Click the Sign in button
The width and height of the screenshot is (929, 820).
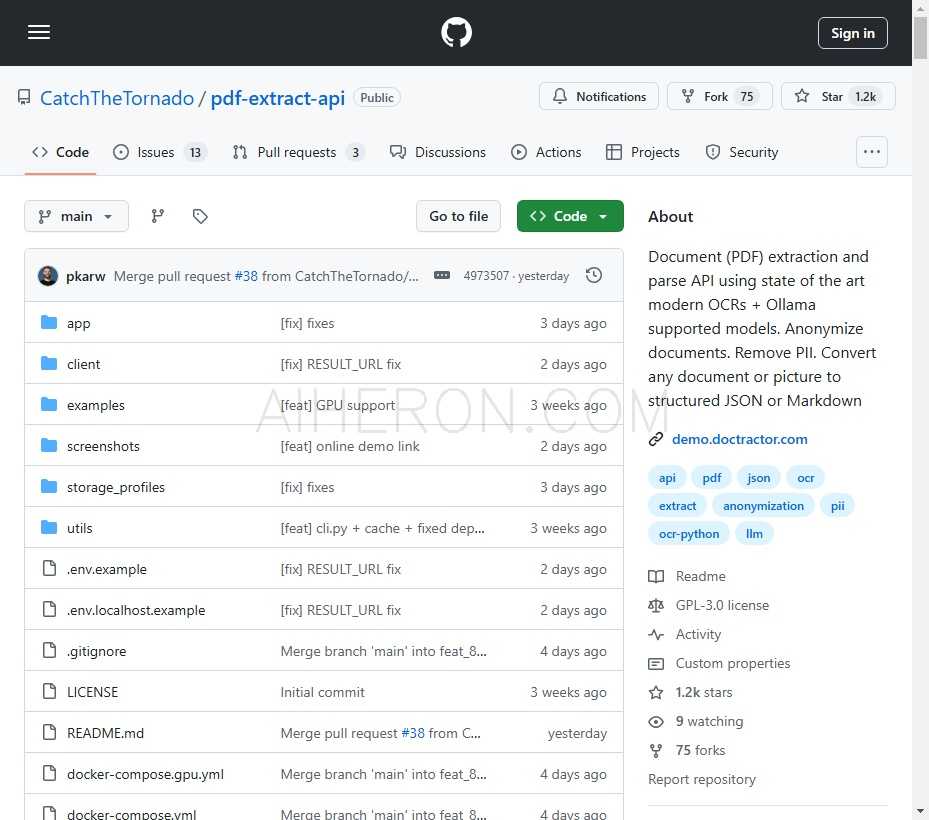853,33
